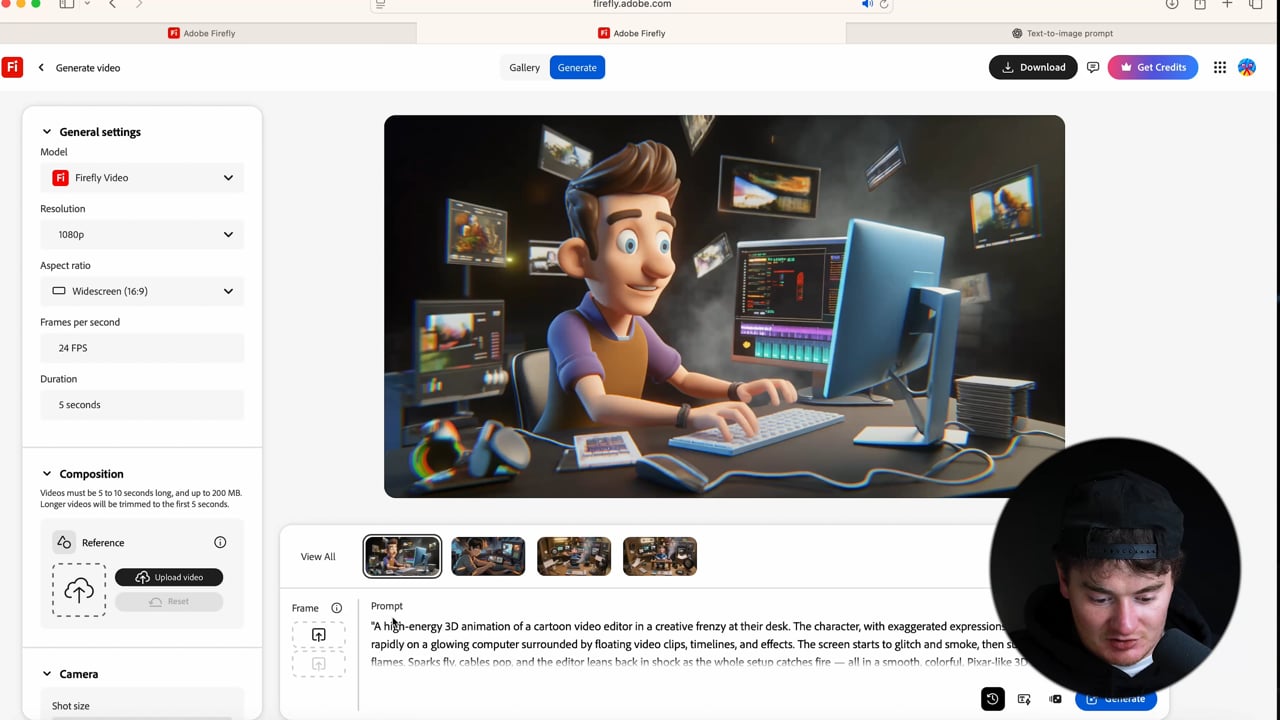1280x720 pixels.
Task: Mute the tab audio speaker icon
Action: point(867,5)
